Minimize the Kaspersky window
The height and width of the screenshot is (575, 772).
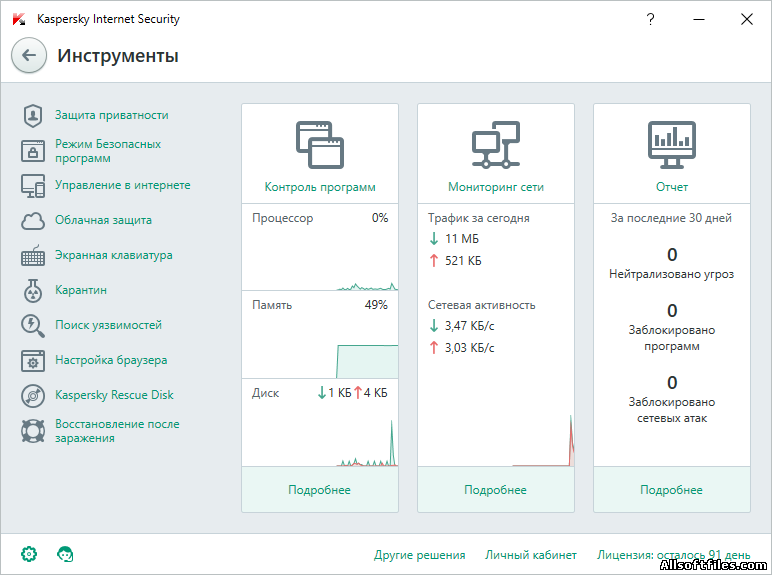click(x=699, y=19)
